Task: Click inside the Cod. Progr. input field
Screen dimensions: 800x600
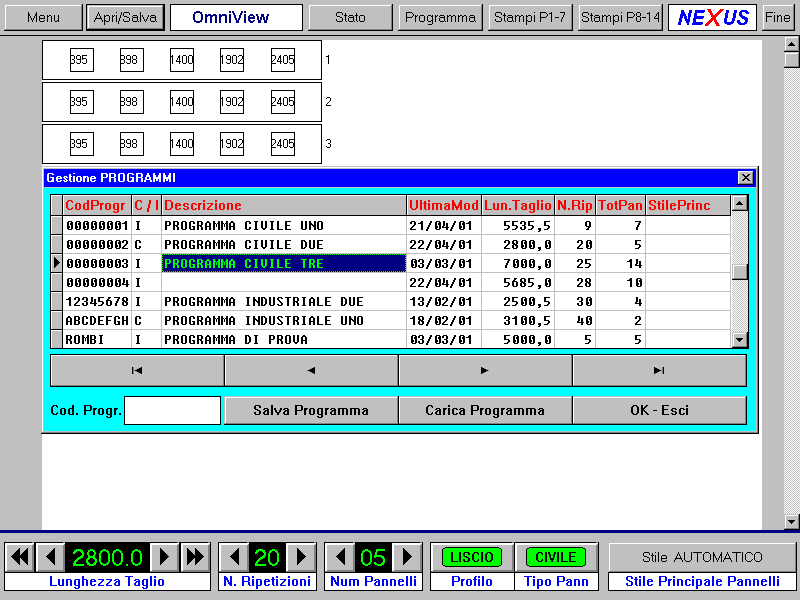Action: point(172,410)
